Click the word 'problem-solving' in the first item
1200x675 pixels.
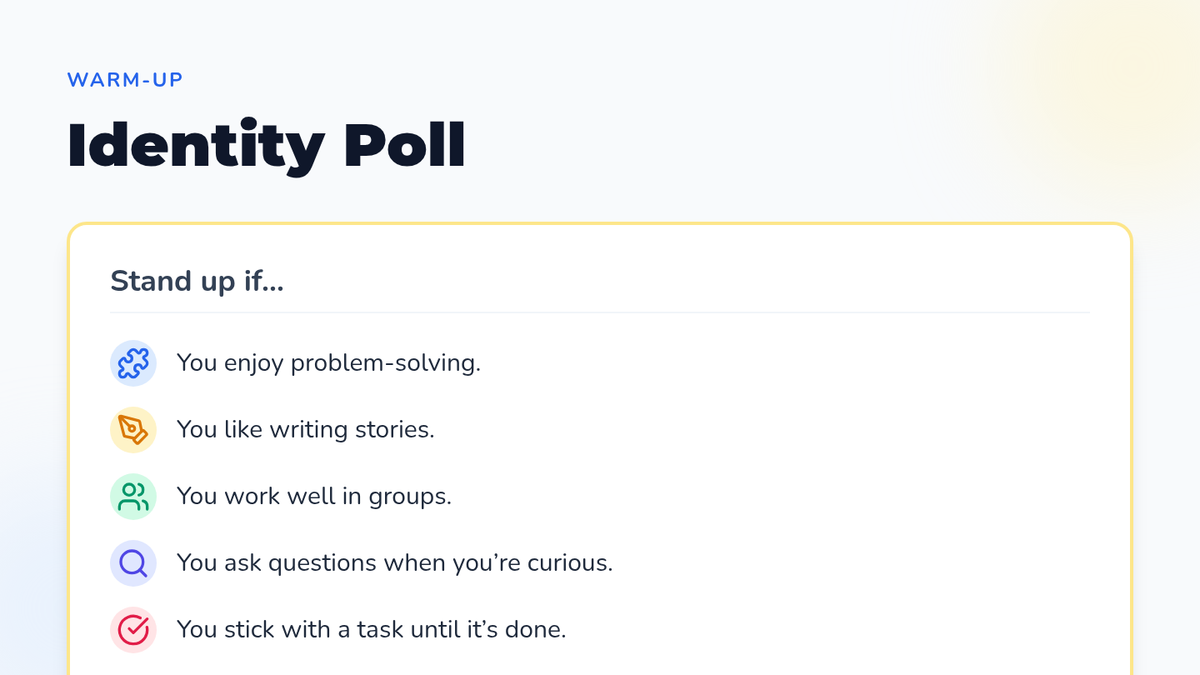pos(382,363)
